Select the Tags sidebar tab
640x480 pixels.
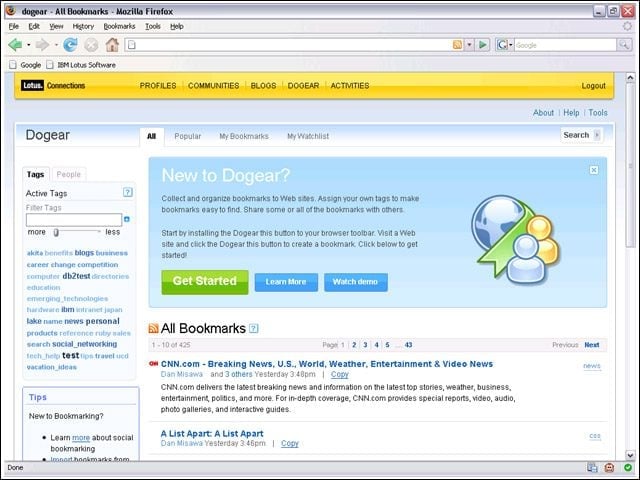pyautogui.click(x=36, y=174)
